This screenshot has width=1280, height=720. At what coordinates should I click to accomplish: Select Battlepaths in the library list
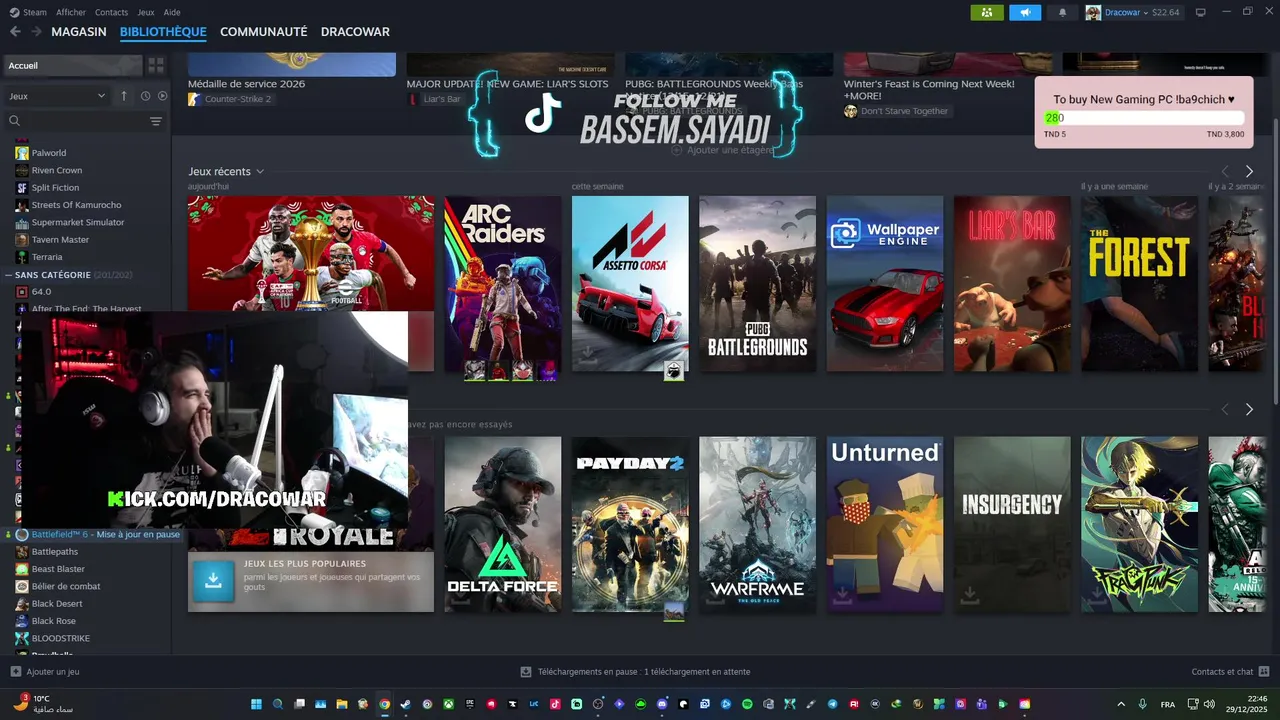pyautogui.click(x=55, y=552)
